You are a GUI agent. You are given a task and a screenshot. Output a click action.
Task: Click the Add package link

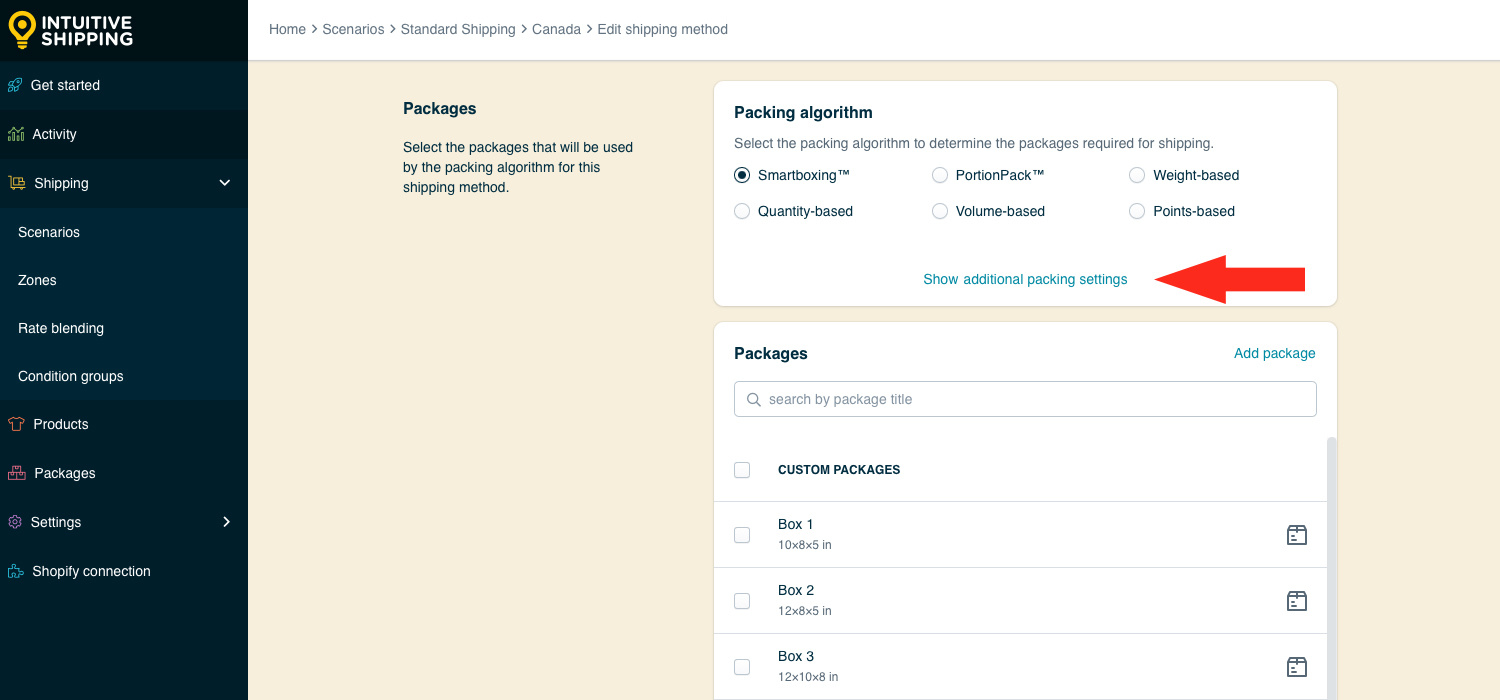[x=1274, y=353]
